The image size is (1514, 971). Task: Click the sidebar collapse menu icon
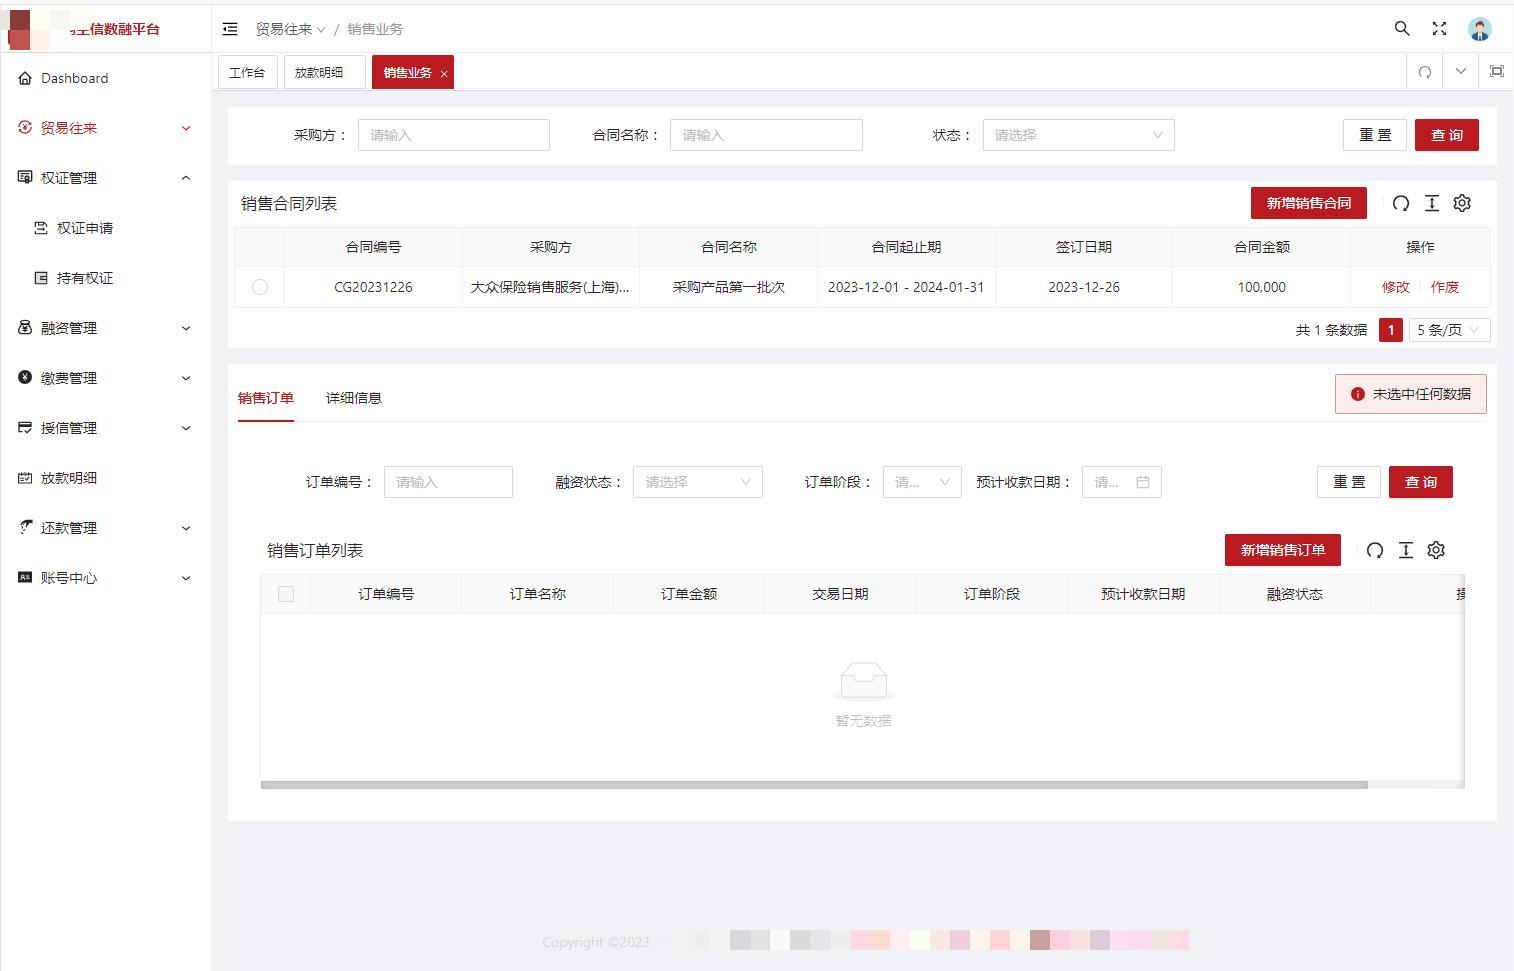click(230, 29)
